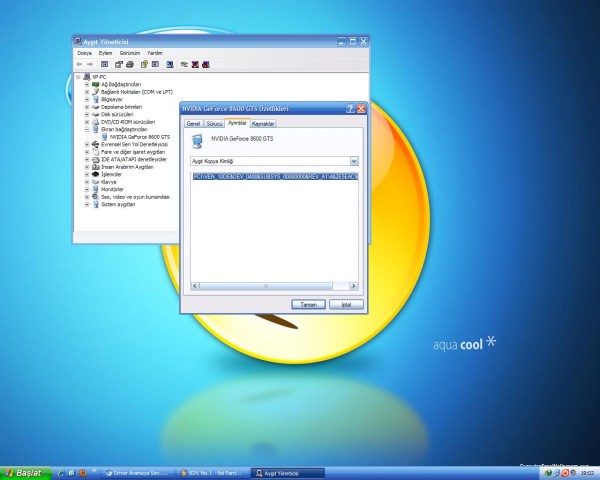Open the Görünüm menu
Viewport: 600px width, 480px height.
click(129, 53)
